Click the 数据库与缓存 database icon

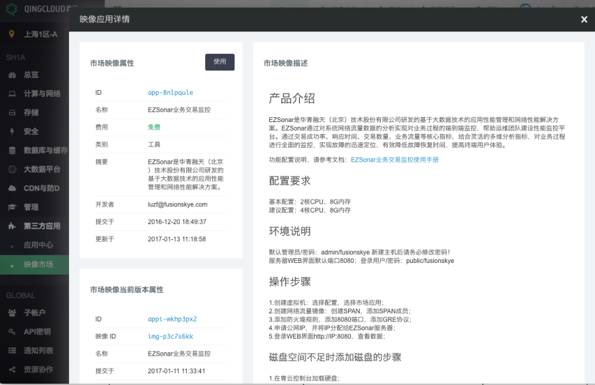coord(12,151)
